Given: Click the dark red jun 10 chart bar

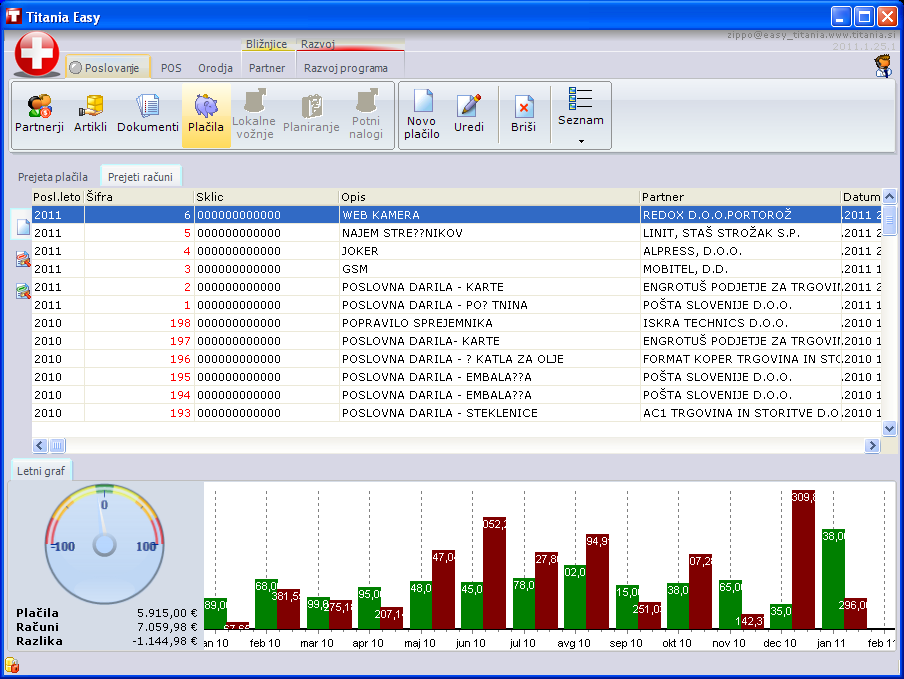Looking at the screenshot, I should [x=494, y=572].
